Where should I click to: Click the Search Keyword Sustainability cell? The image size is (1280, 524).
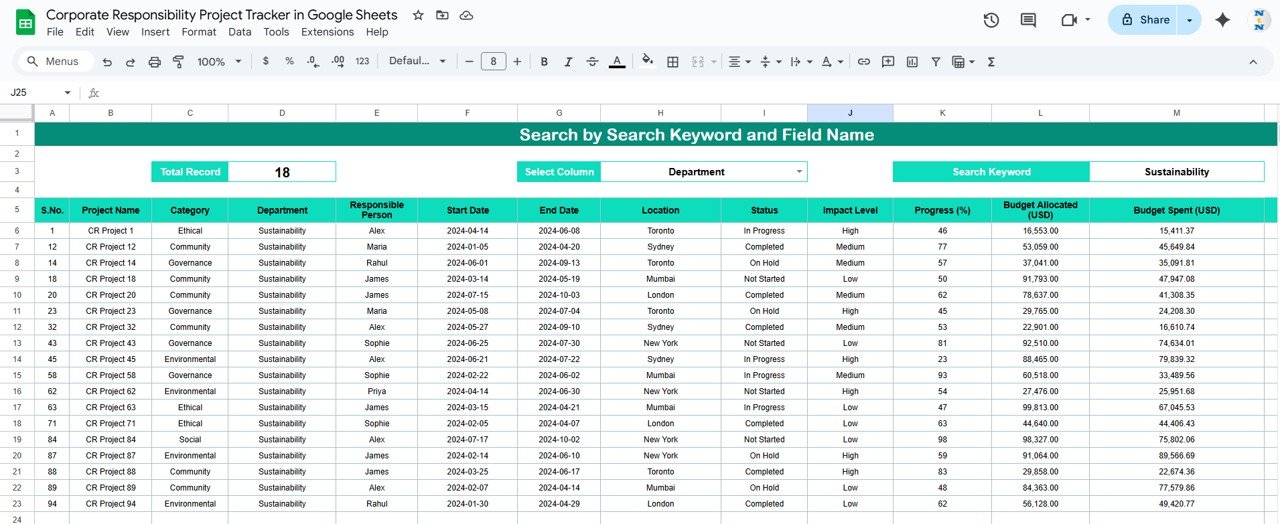pyautogui.click(x=1176, y=172)
